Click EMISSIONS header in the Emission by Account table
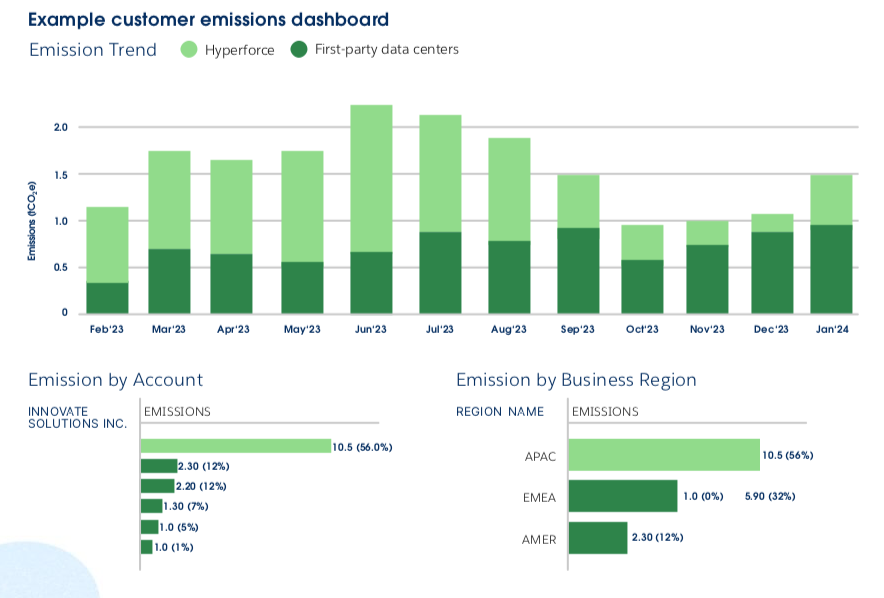Viewport: 884px width, 598px height. (x=177, y=412)
